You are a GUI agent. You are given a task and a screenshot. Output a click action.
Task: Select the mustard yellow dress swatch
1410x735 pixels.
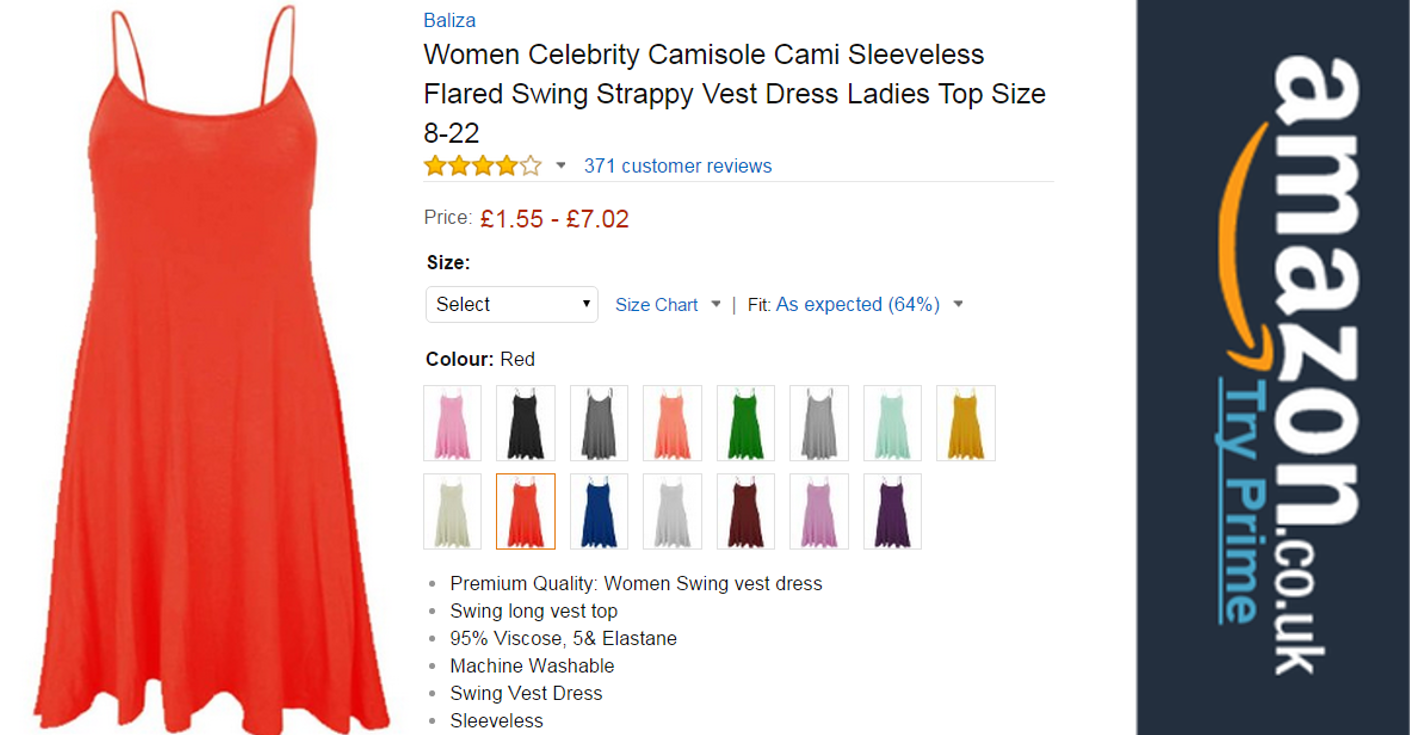click(965, 423)
